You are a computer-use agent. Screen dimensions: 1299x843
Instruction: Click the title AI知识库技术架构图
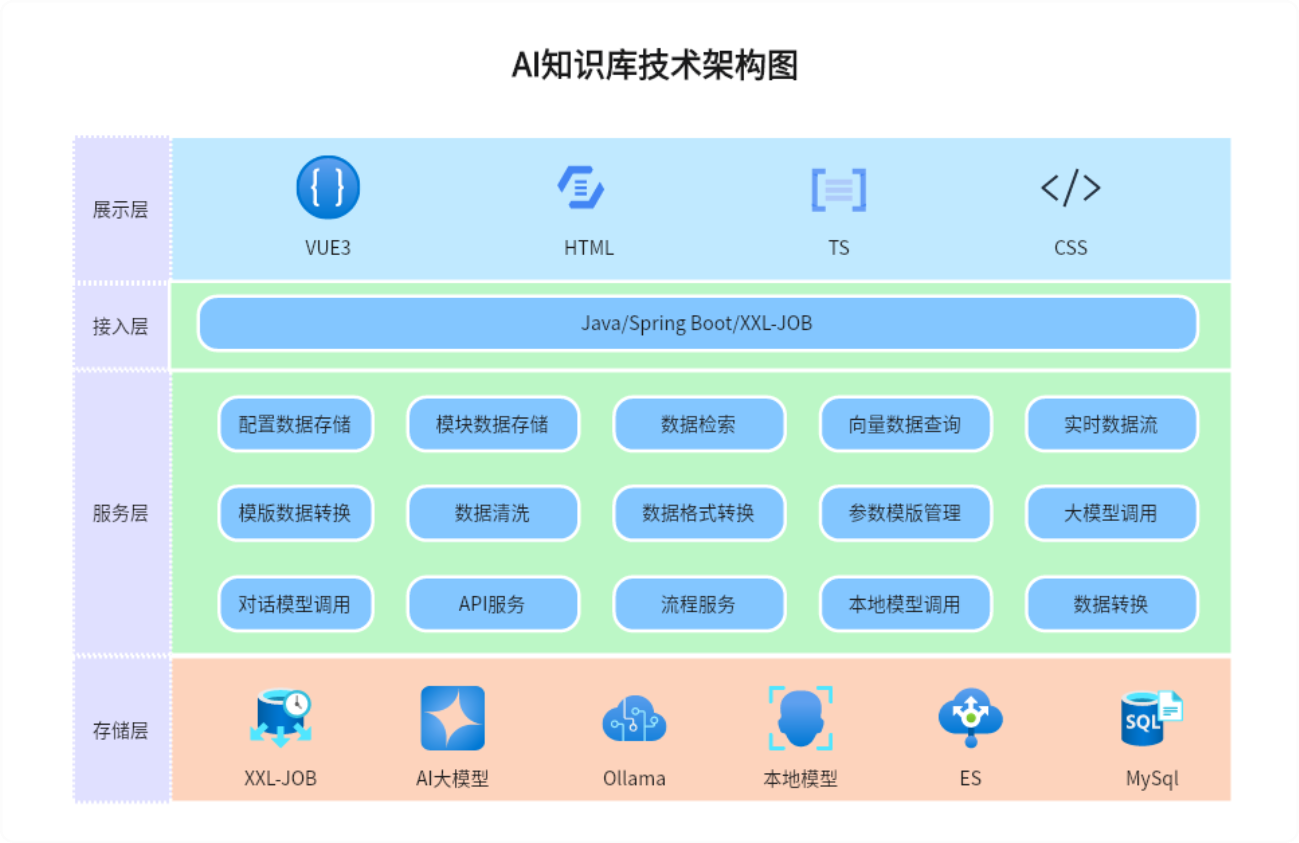pyautogui.click(x=655, y=65)
